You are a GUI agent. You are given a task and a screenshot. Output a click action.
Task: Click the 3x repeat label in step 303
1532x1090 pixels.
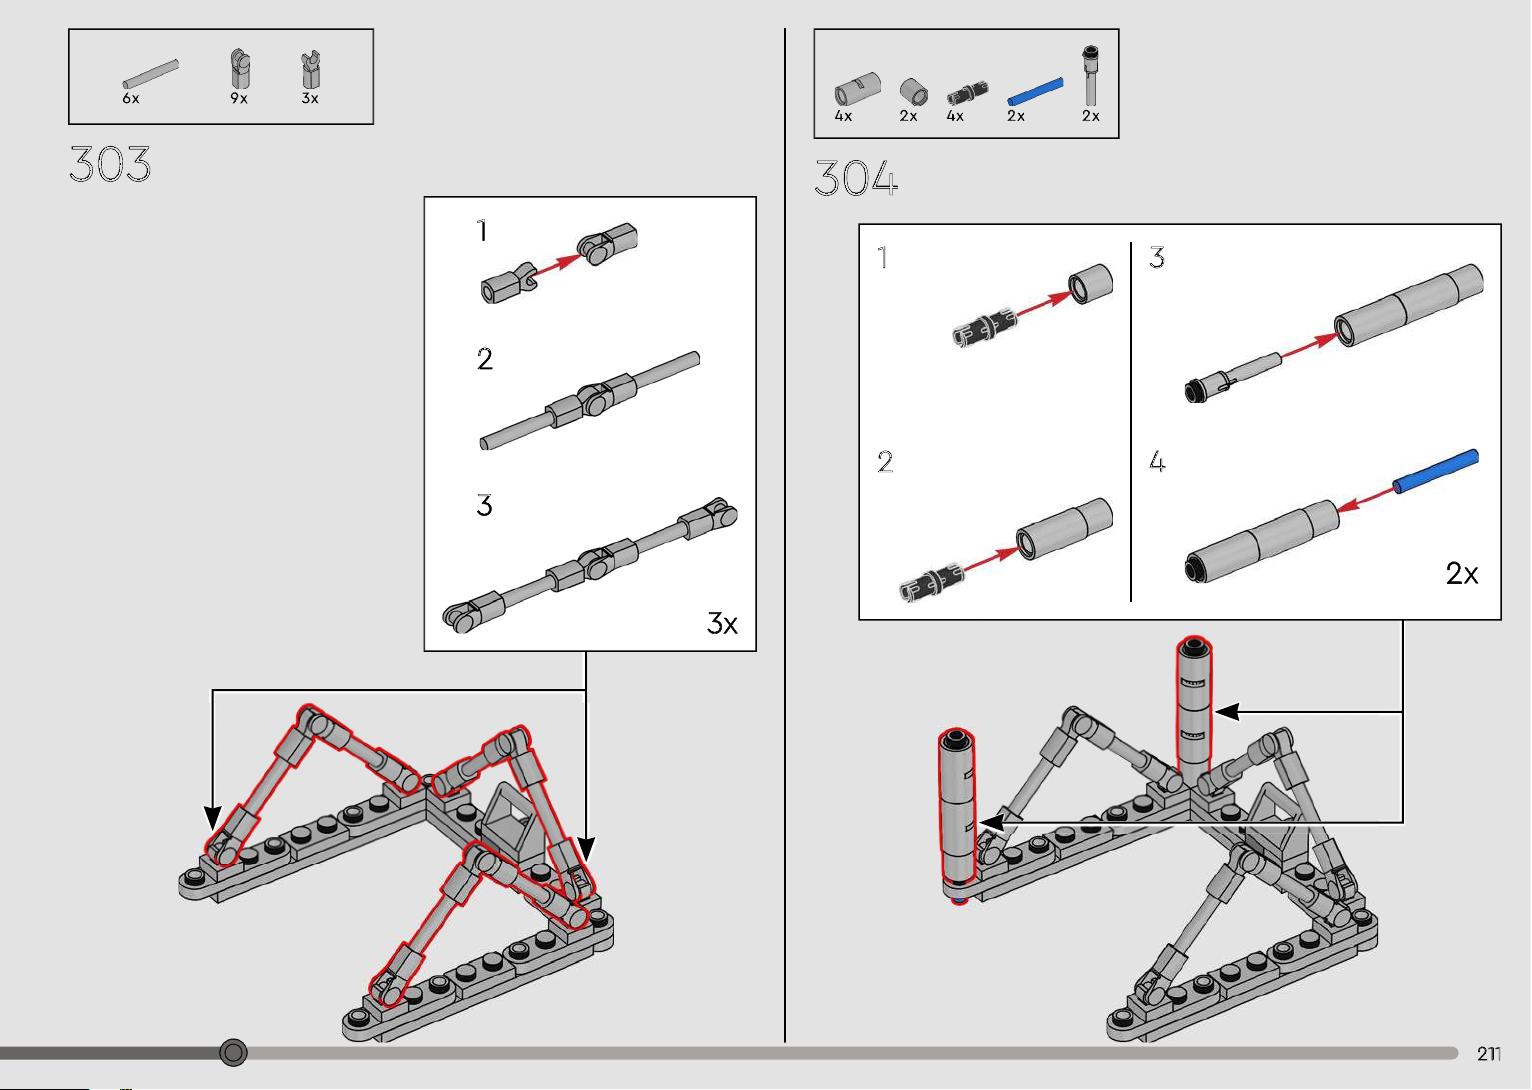tap(722, 623)
